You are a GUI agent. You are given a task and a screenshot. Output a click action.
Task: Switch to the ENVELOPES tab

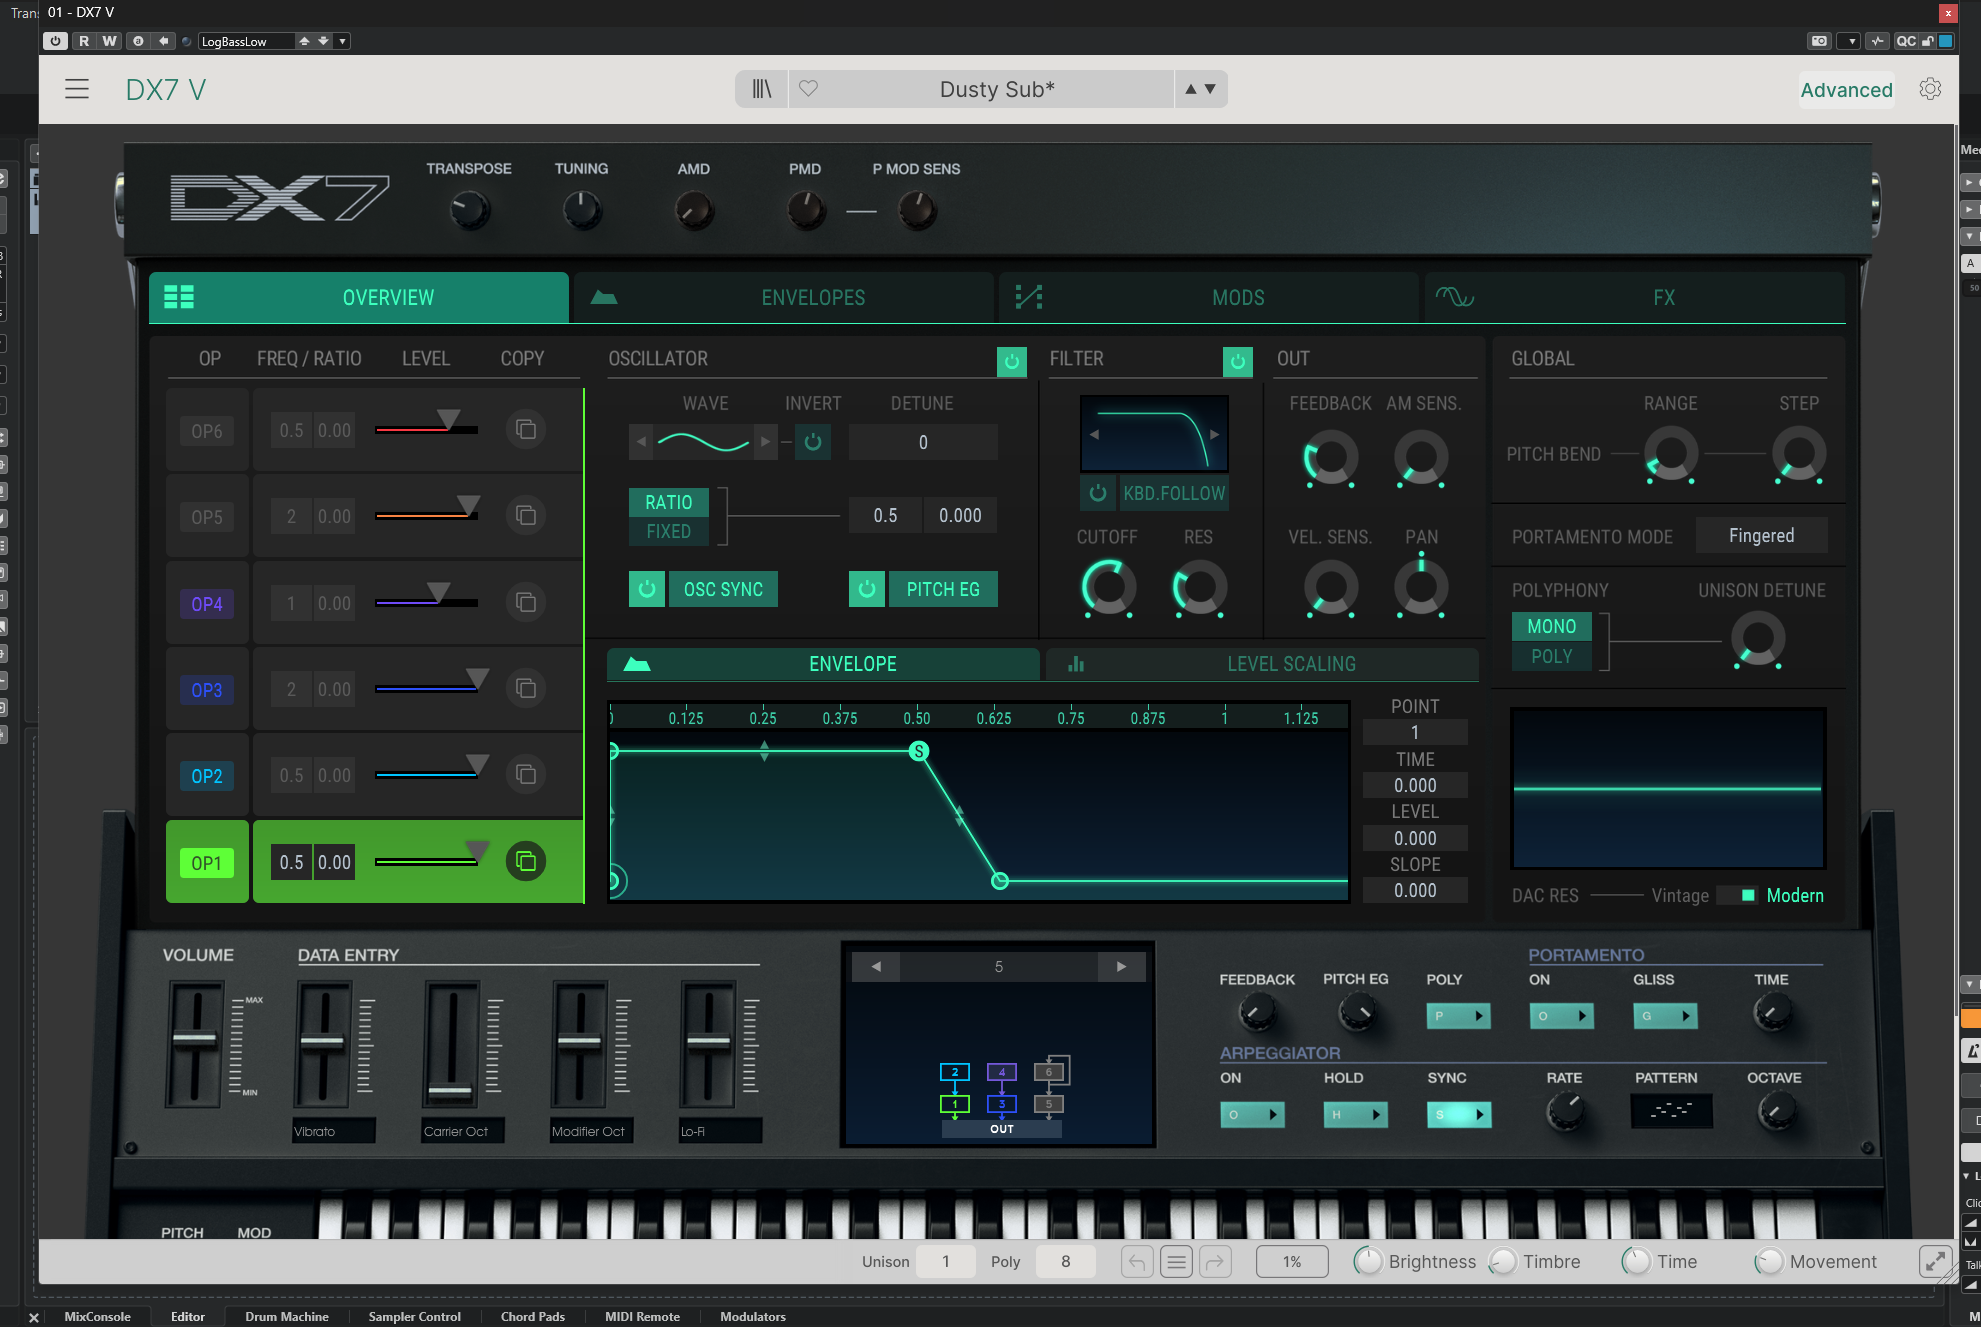pos(785,298)
